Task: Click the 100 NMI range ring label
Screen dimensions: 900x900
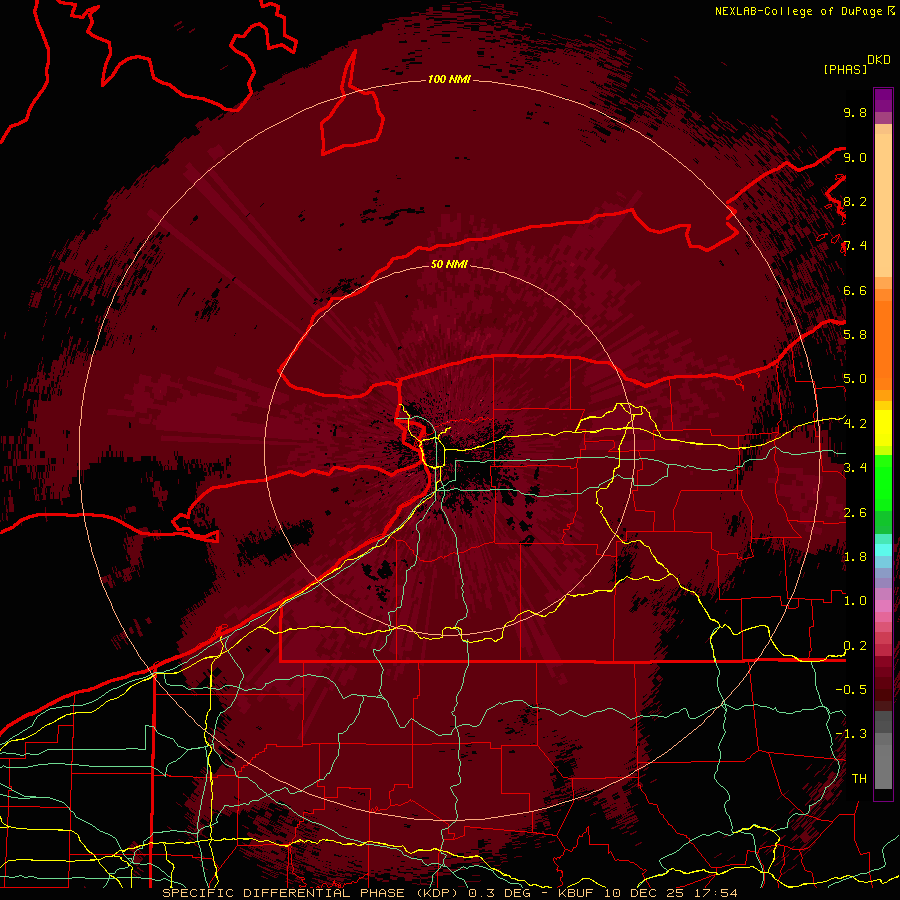Action: [449, 79]
